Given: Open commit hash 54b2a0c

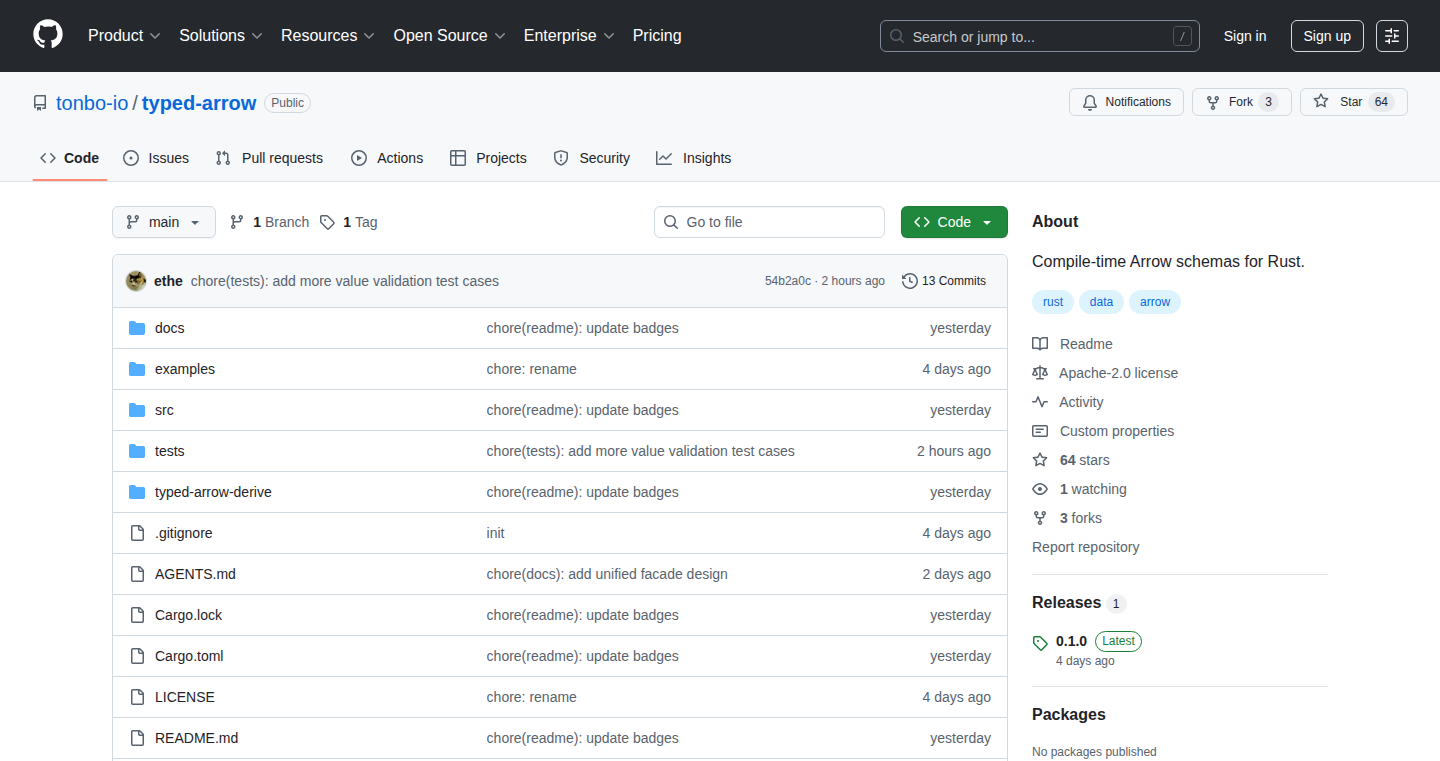Looking at the screenshot, I should (x=788, y=281).
